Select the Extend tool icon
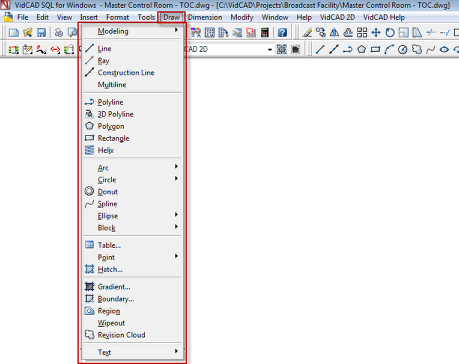The width and height of the screenshot is (459, 364). point(445,32)
